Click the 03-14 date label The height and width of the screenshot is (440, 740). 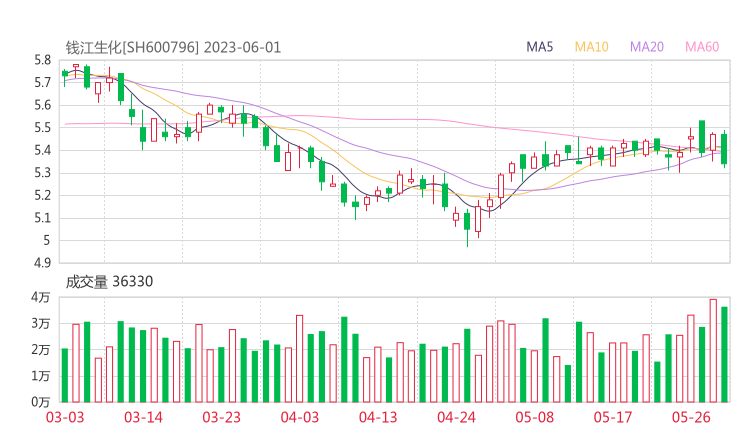point(143,417)
